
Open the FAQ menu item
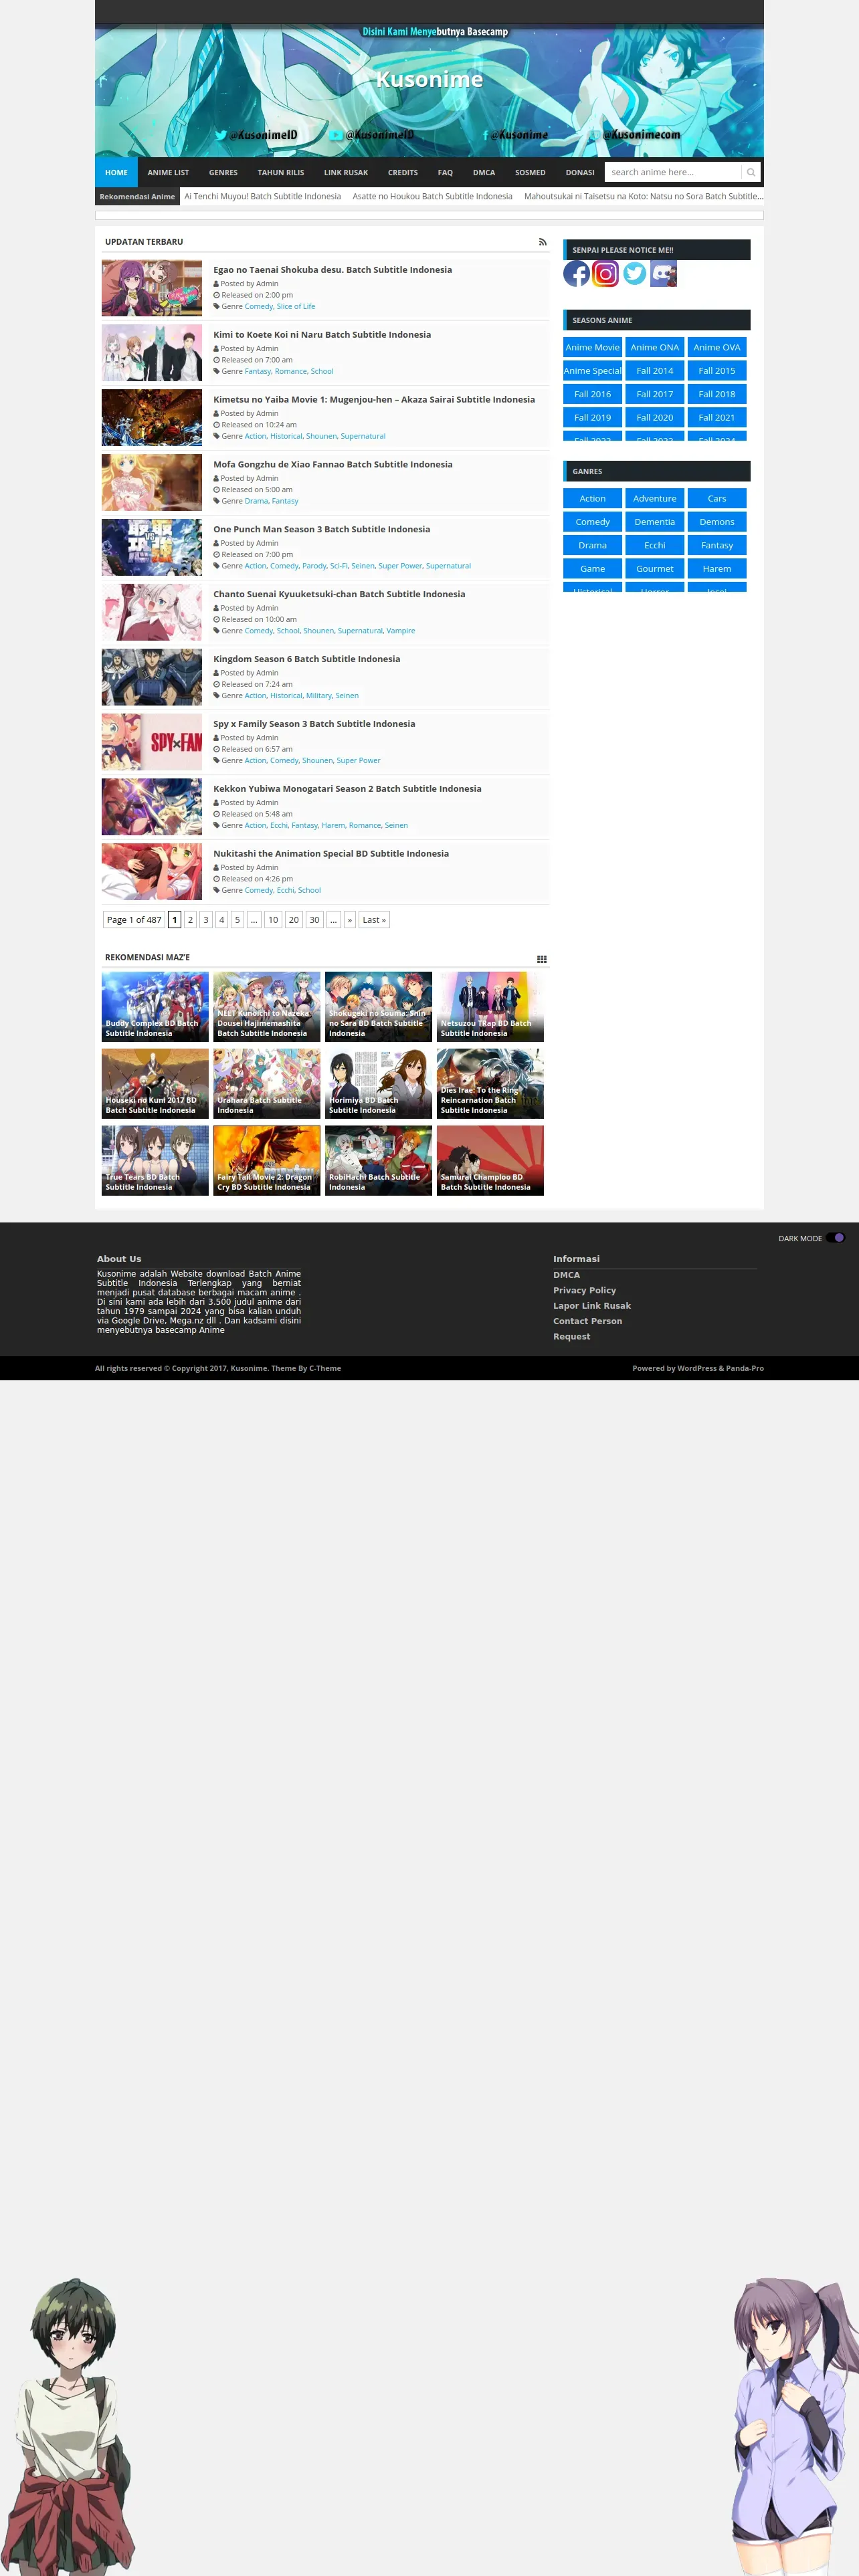coord(445,172)
